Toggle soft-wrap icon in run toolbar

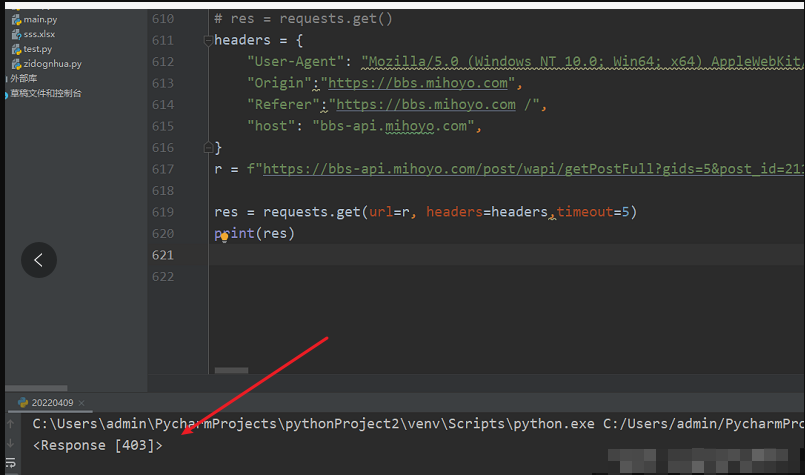10,463
